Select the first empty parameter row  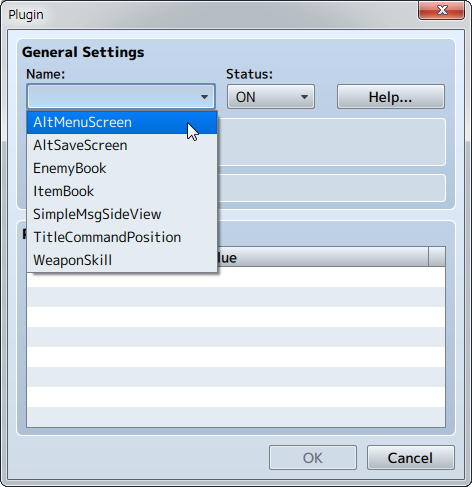[x=236, y=277]
